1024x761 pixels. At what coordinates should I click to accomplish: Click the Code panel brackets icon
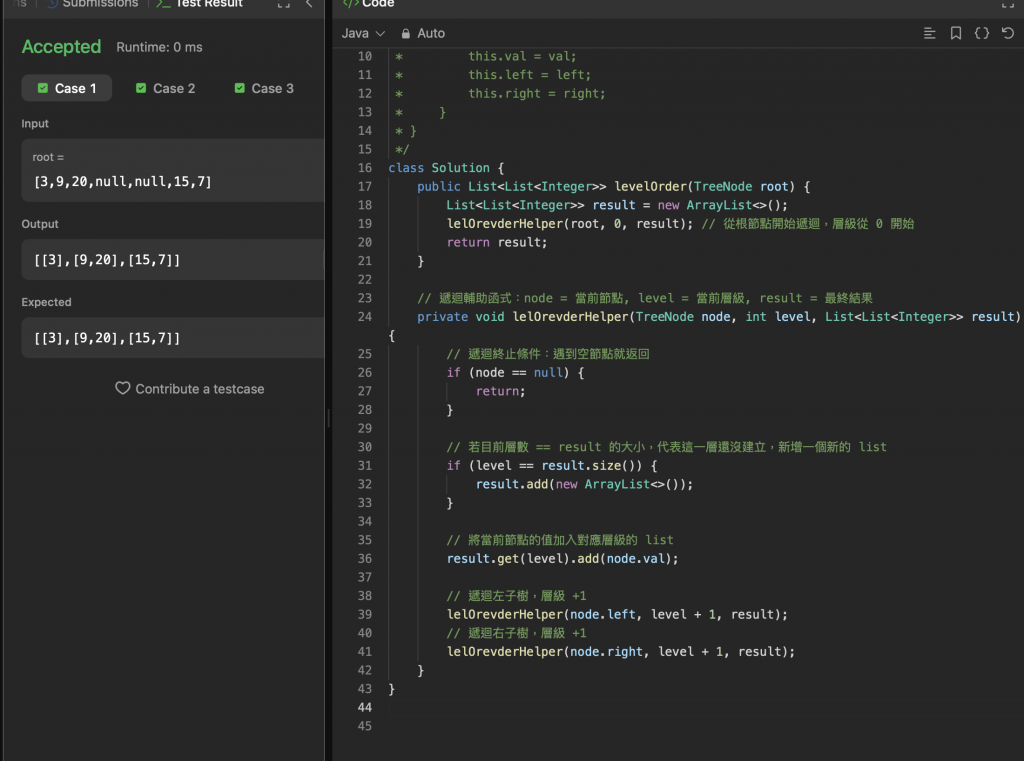coord(351,3)
